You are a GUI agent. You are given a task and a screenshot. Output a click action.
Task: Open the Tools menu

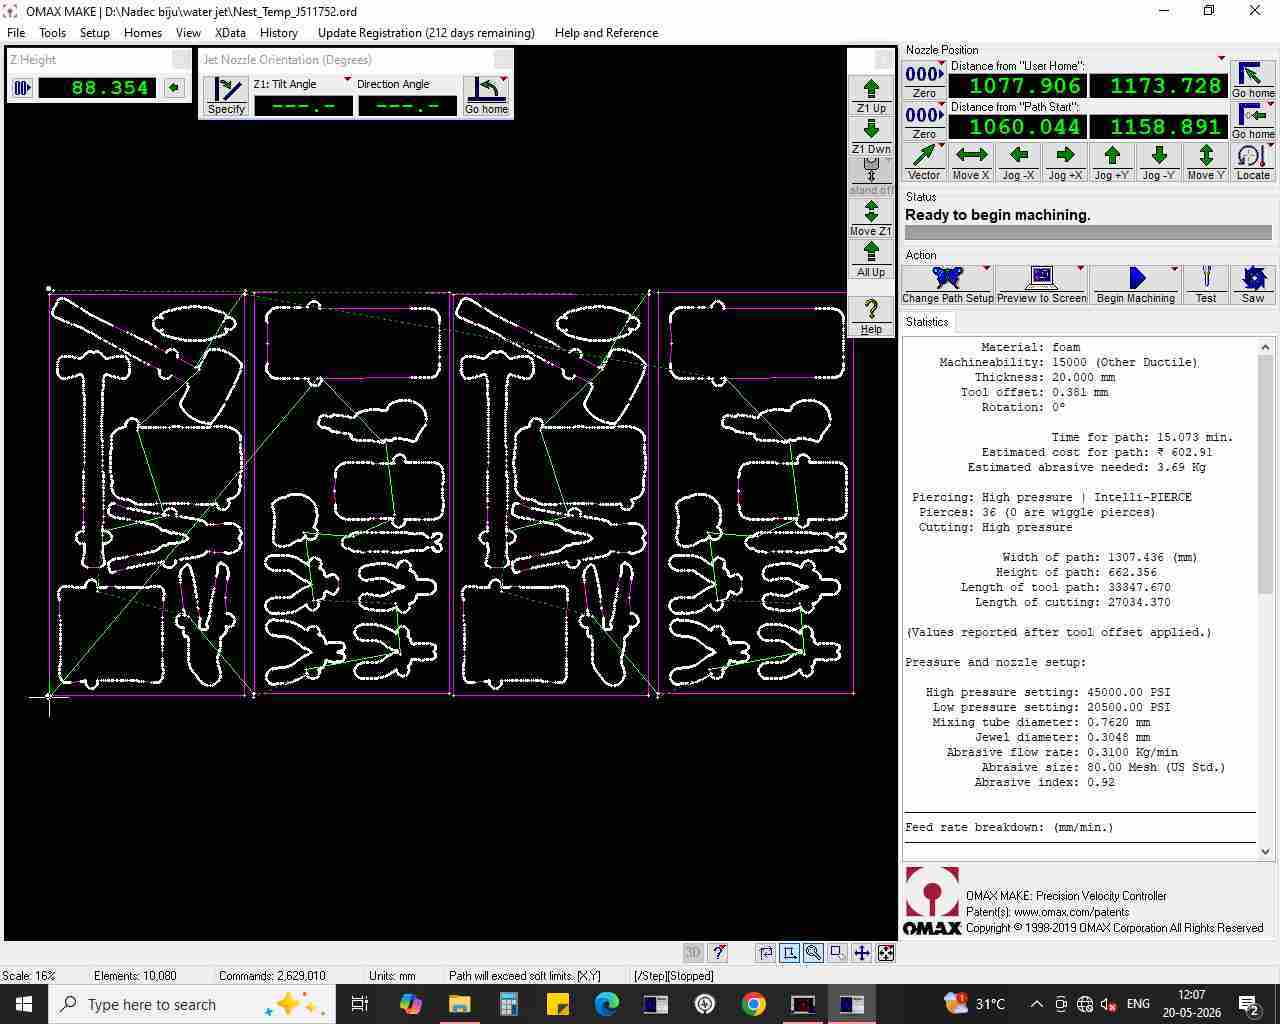[x=52, y=33]
